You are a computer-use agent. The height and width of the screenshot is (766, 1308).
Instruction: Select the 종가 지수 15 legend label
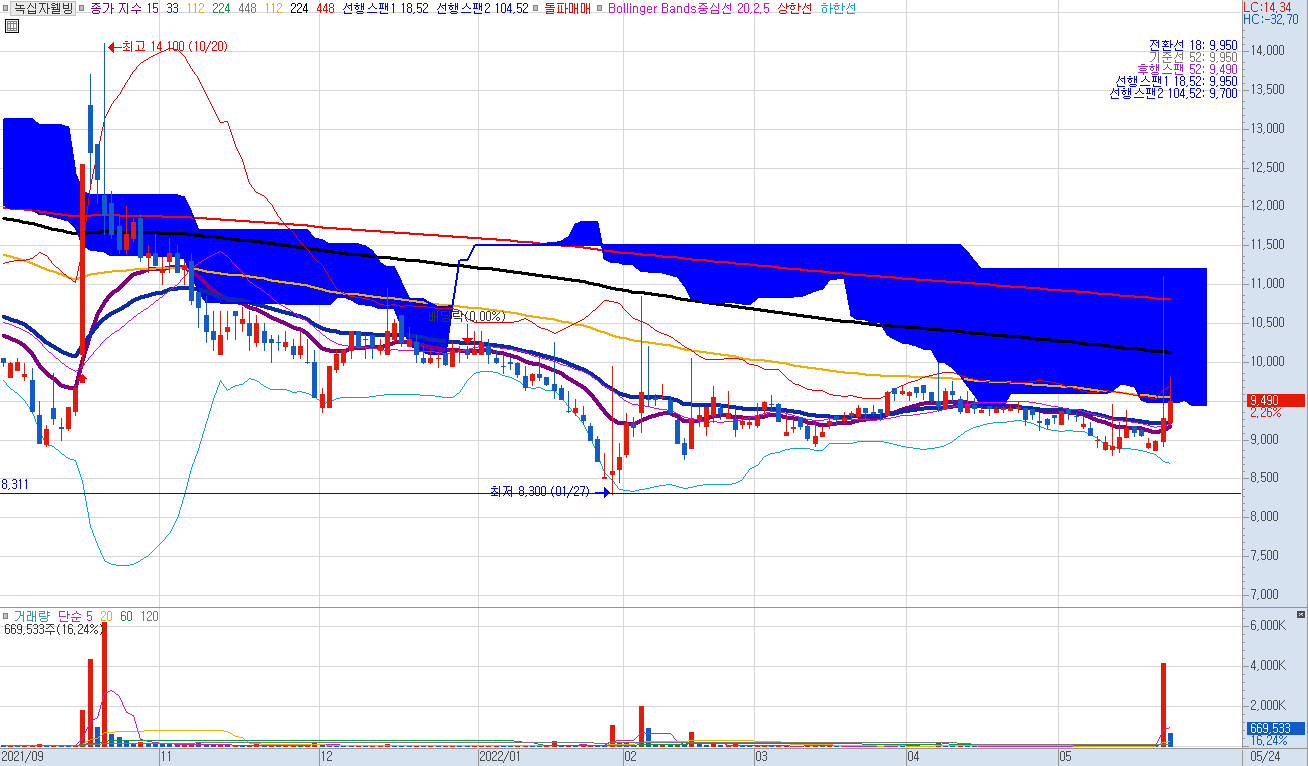tap(123, 8)
